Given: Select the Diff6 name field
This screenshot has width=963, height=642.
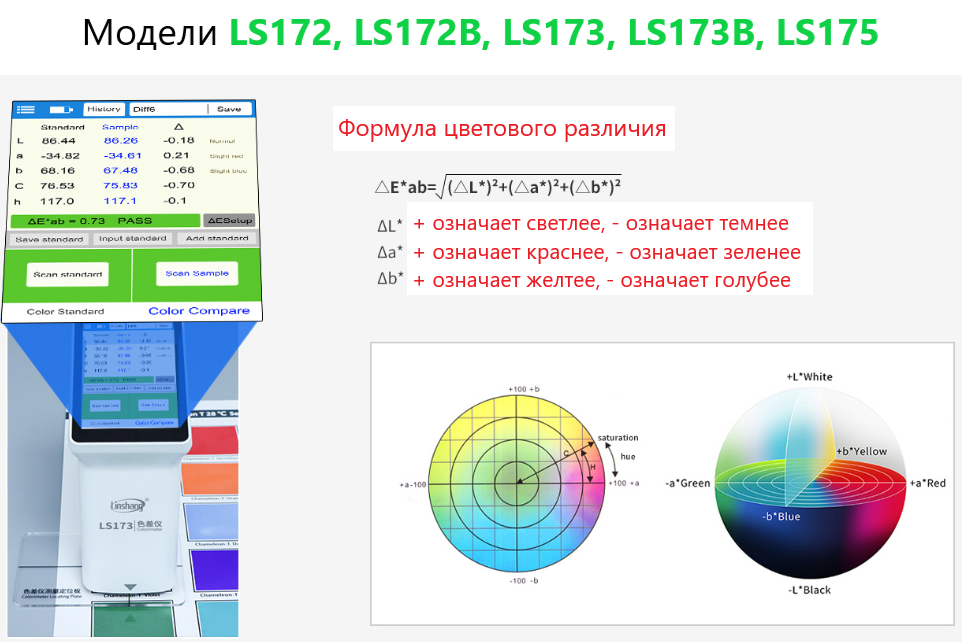Looking at the screenshot, I should pos(168,109).
